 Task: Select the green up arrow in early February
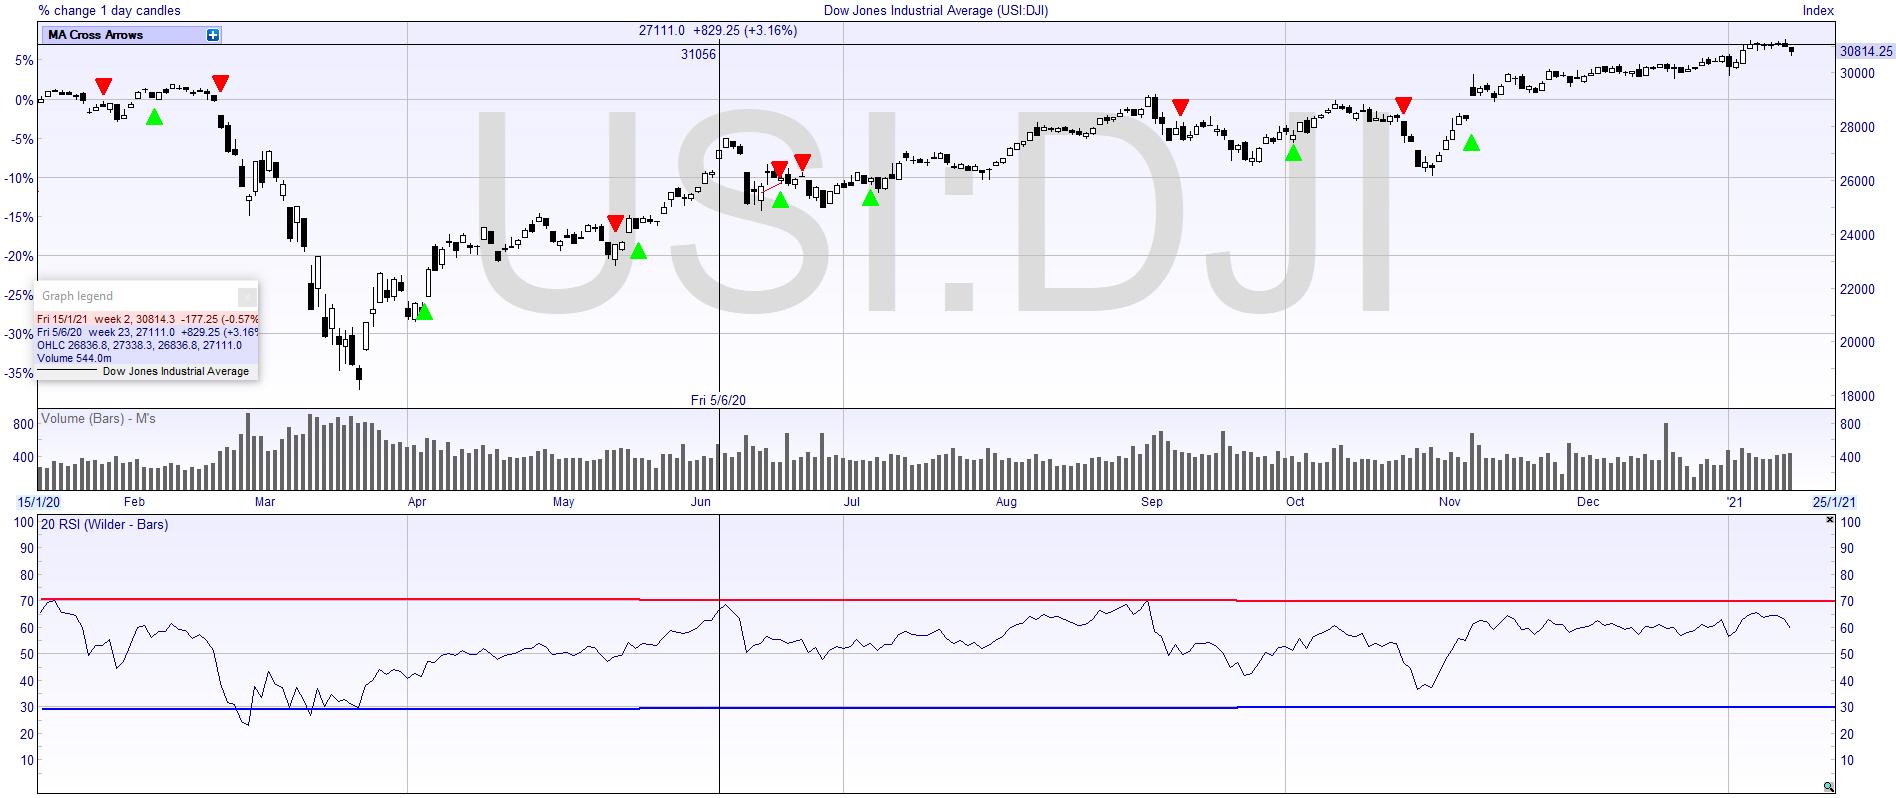(154, 117)
